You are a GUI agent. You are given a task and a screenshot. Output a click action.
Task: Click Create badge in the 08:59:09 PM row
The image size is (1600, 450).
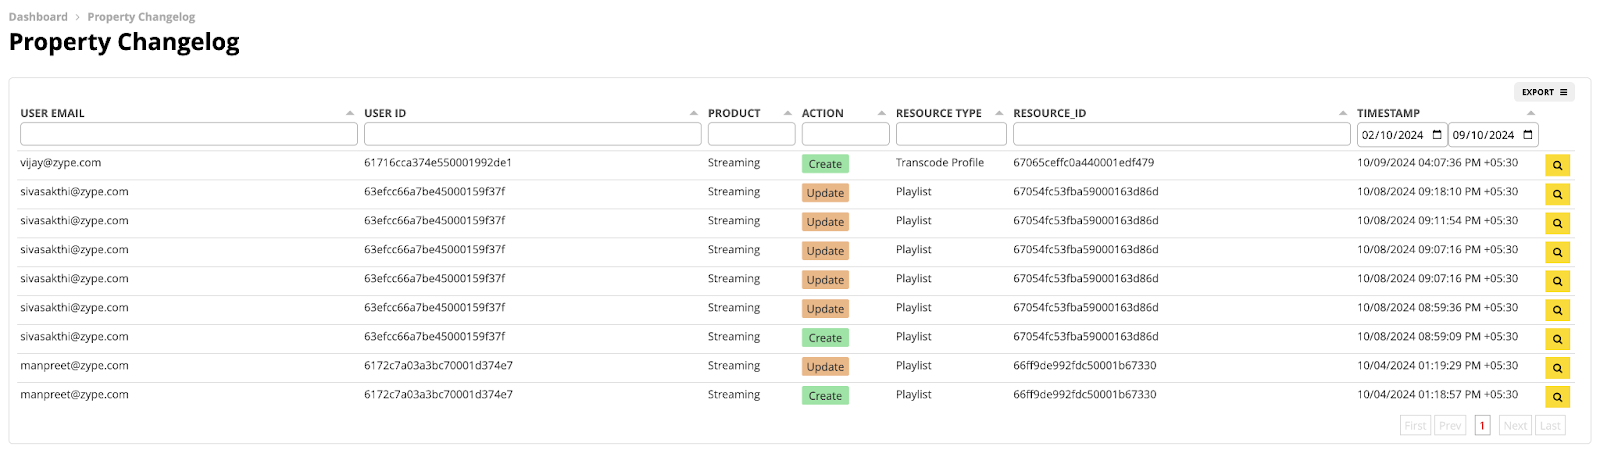(825, 338)
